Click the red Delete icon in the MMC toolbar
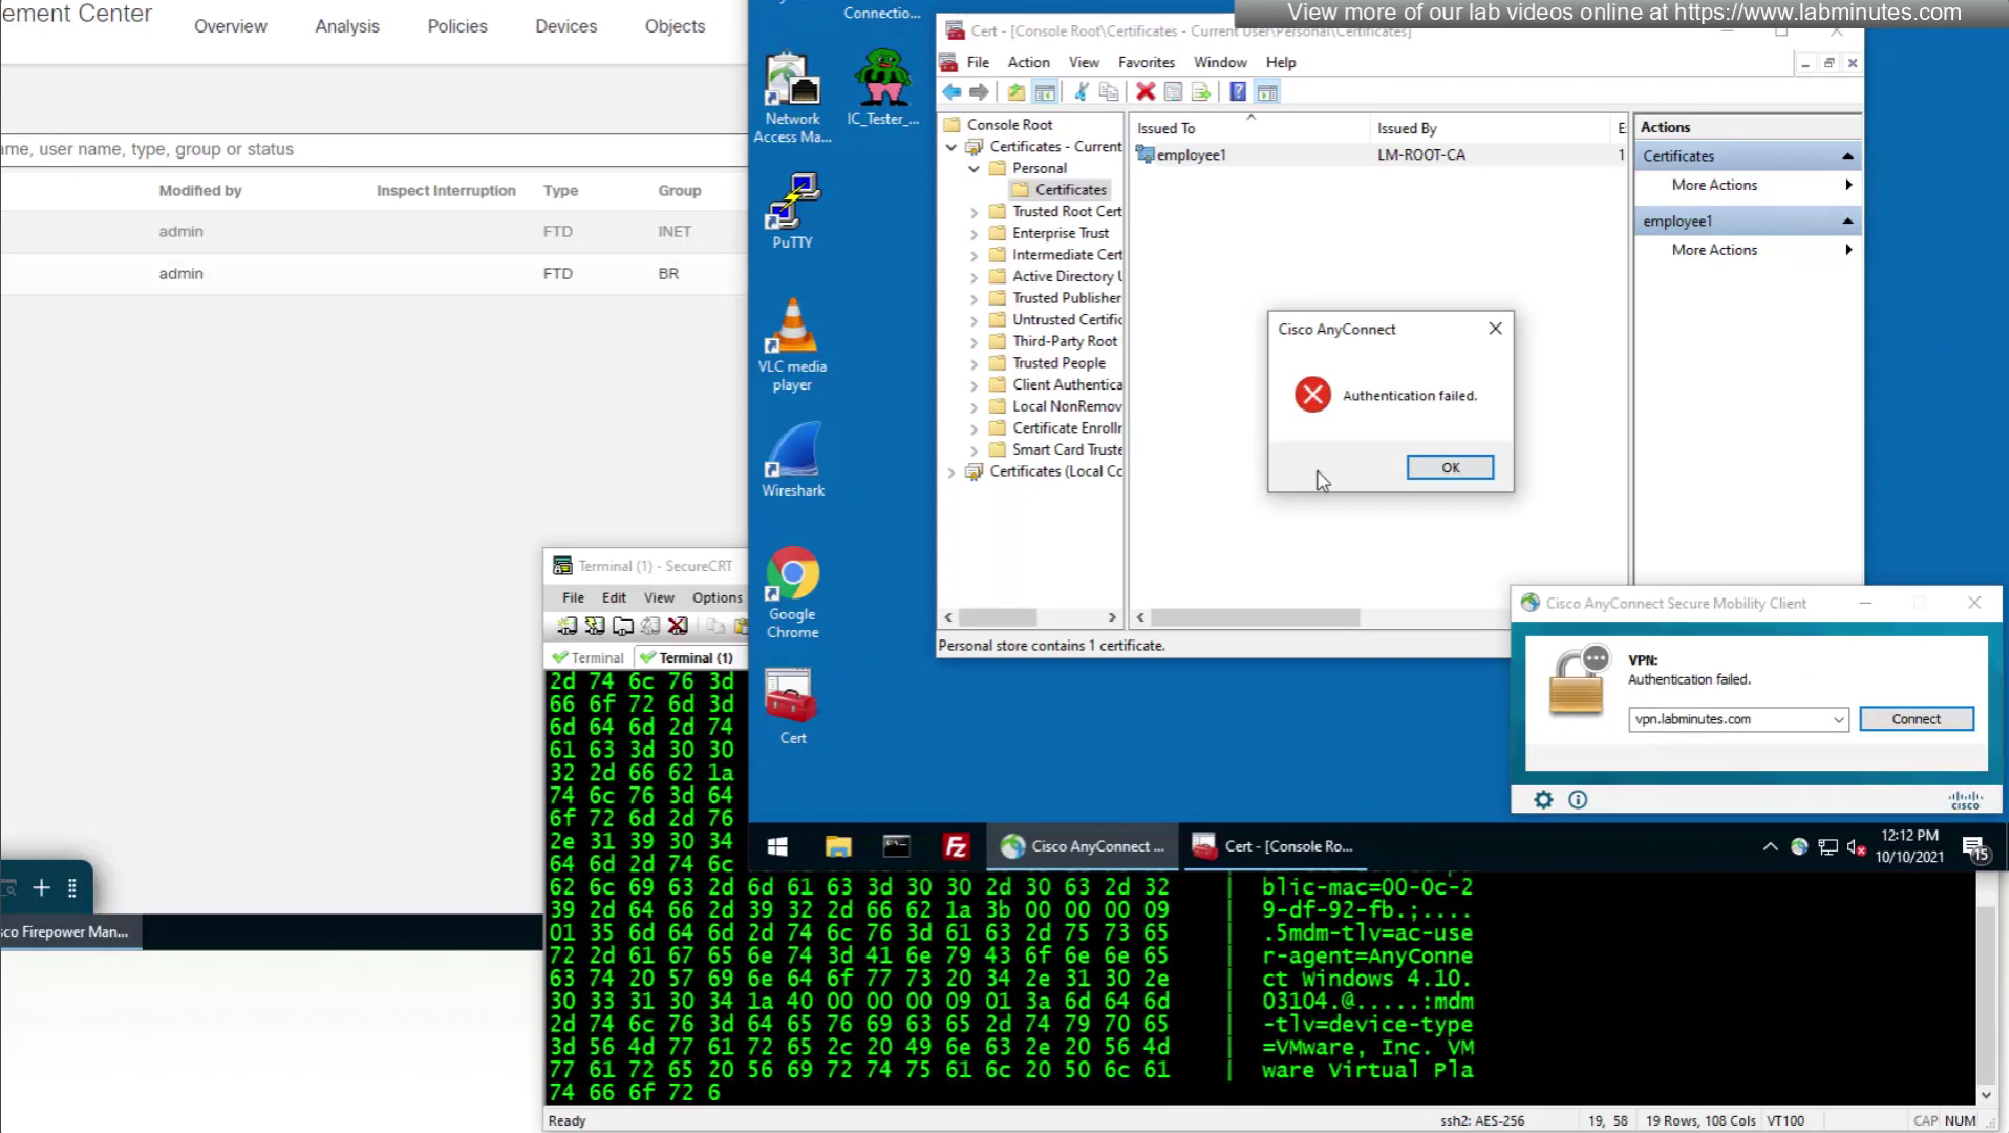 (x=1145, y=92)
